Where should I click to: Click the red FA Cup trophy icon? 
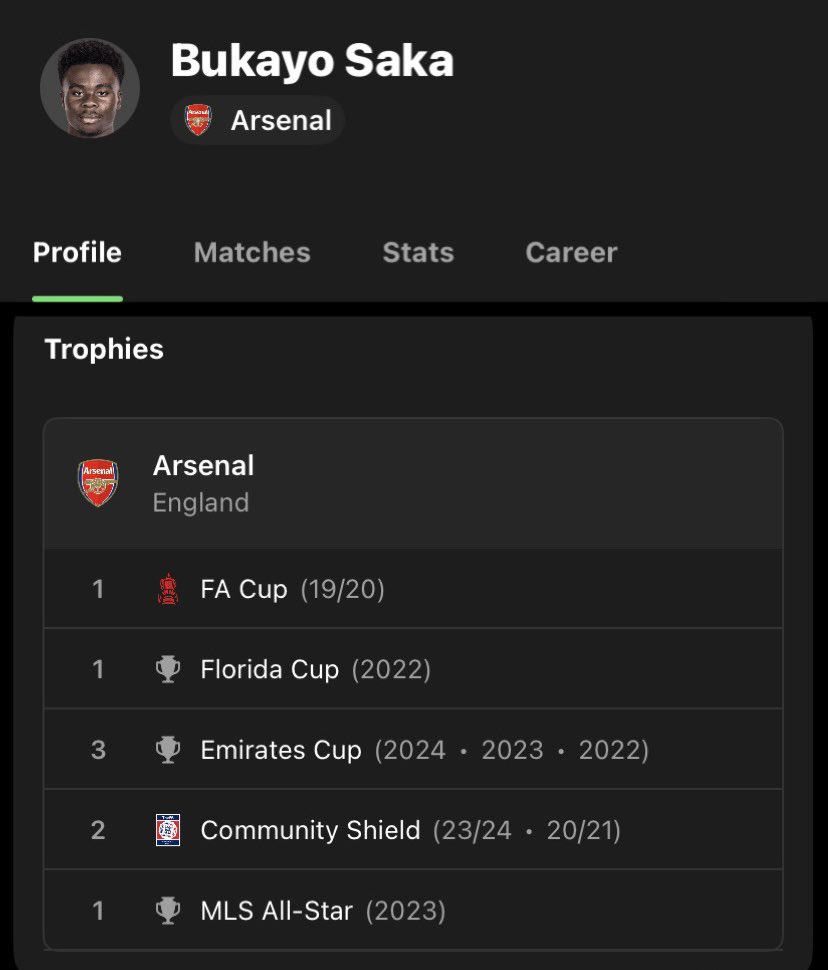(168, 589)
